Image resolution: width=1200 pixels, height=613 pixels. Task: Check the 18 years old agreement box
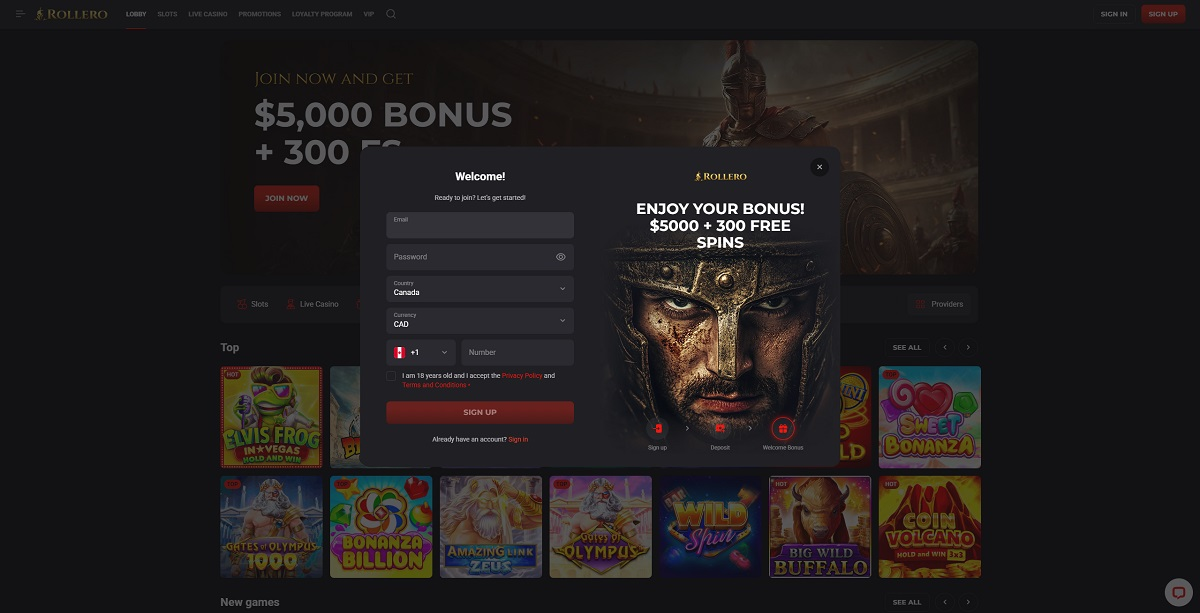[x=391, y=376]
